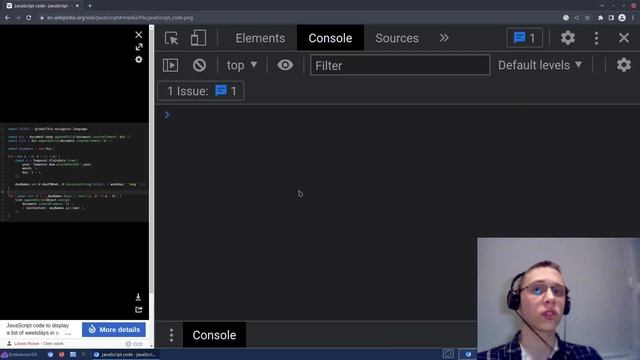Share this page from the address bar

point(577,18)
